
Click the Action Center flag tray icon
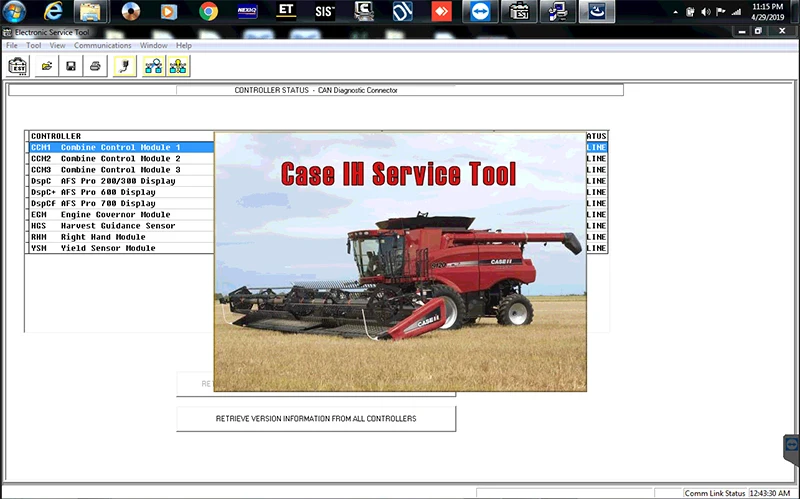[x=721, y=12]
